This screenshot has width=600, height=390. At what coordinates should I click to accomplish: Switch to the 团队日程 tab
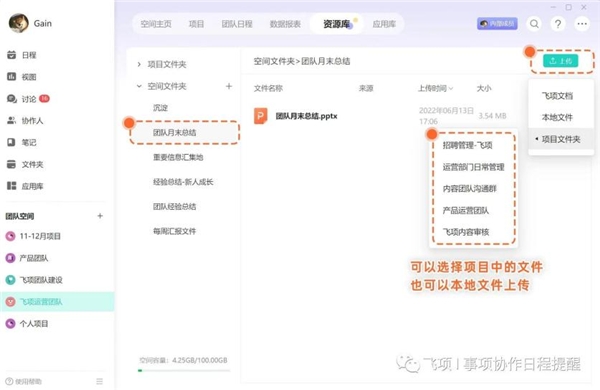237,24
